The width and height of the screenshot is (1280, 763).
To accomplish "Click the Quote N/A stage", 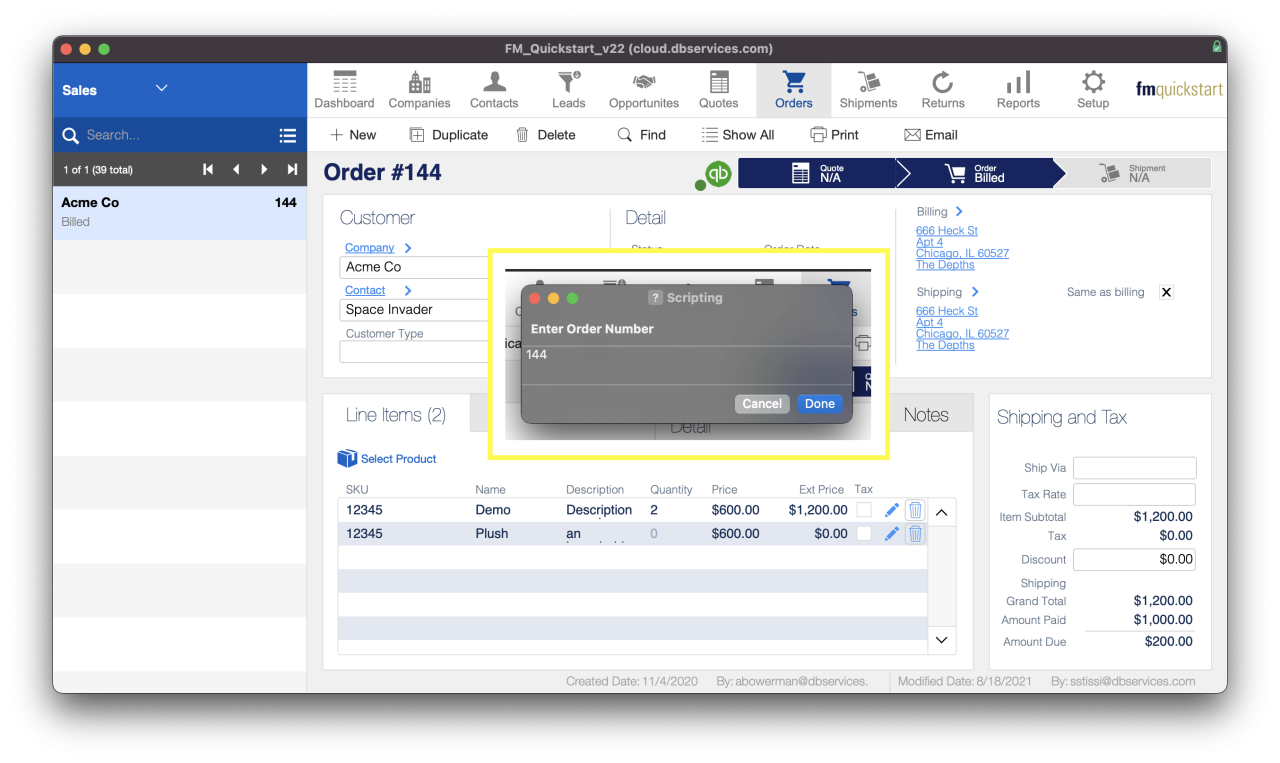I will pyautogui.click(x=816, y=173).
